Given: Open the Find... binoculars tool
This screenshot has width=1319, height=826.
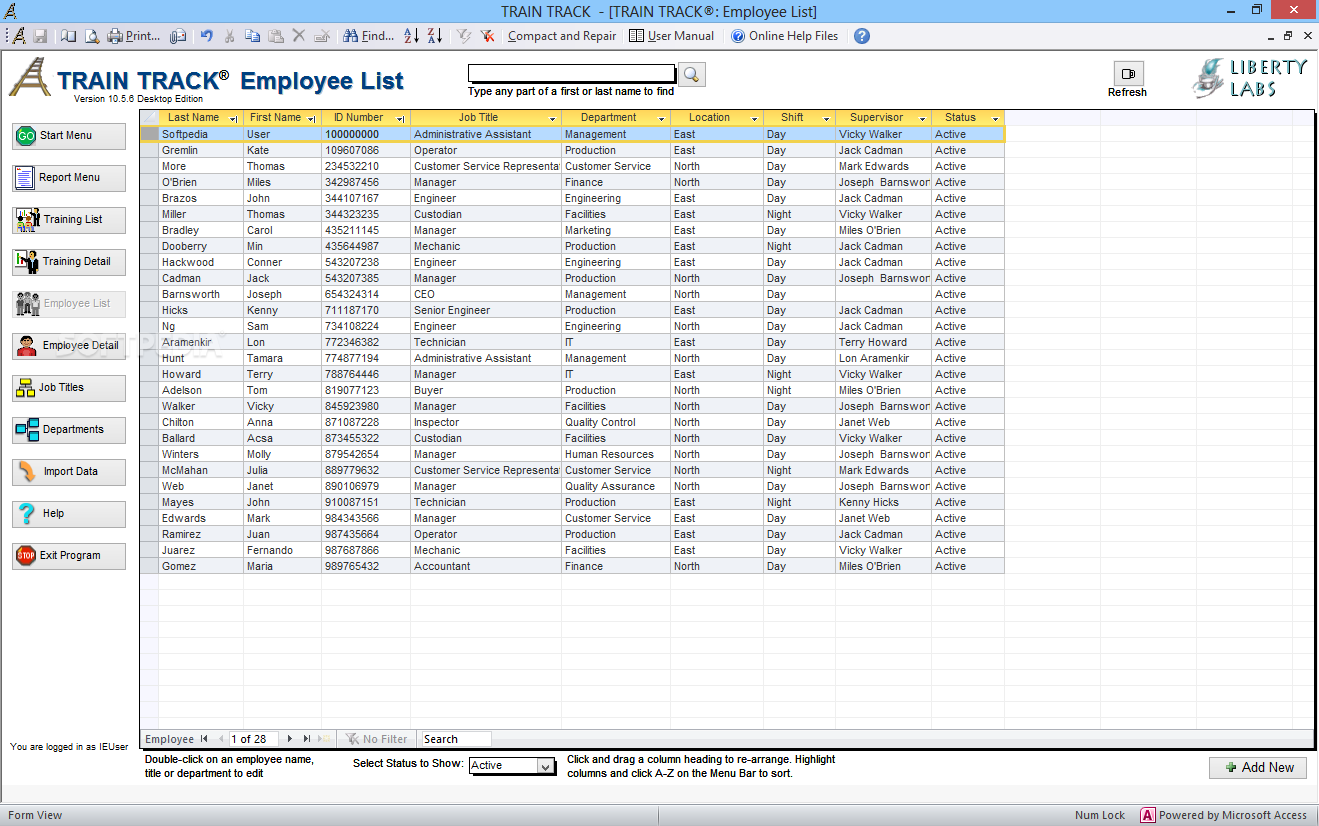Looking at the screenshot, I should 368,36.
